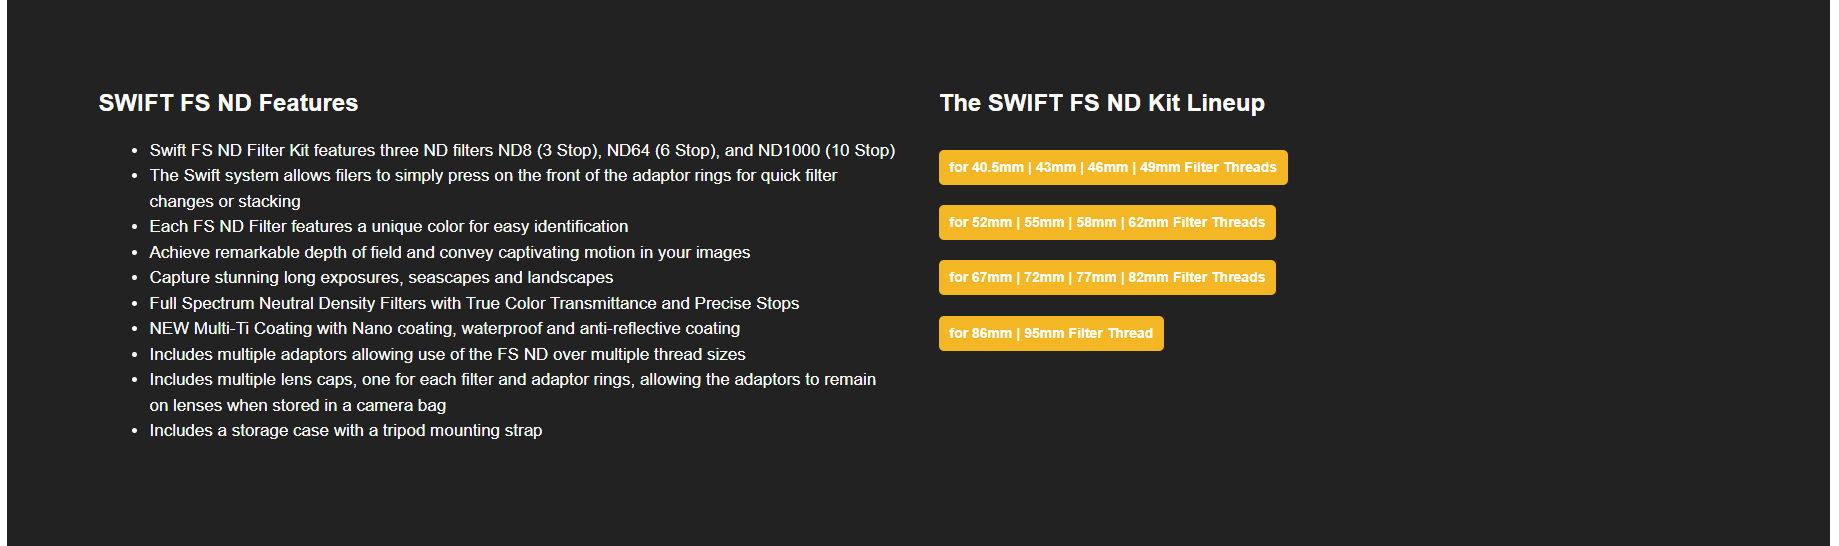
Task: Click the "ND8 (3 Stop)" text
Action: click(547, 150)
